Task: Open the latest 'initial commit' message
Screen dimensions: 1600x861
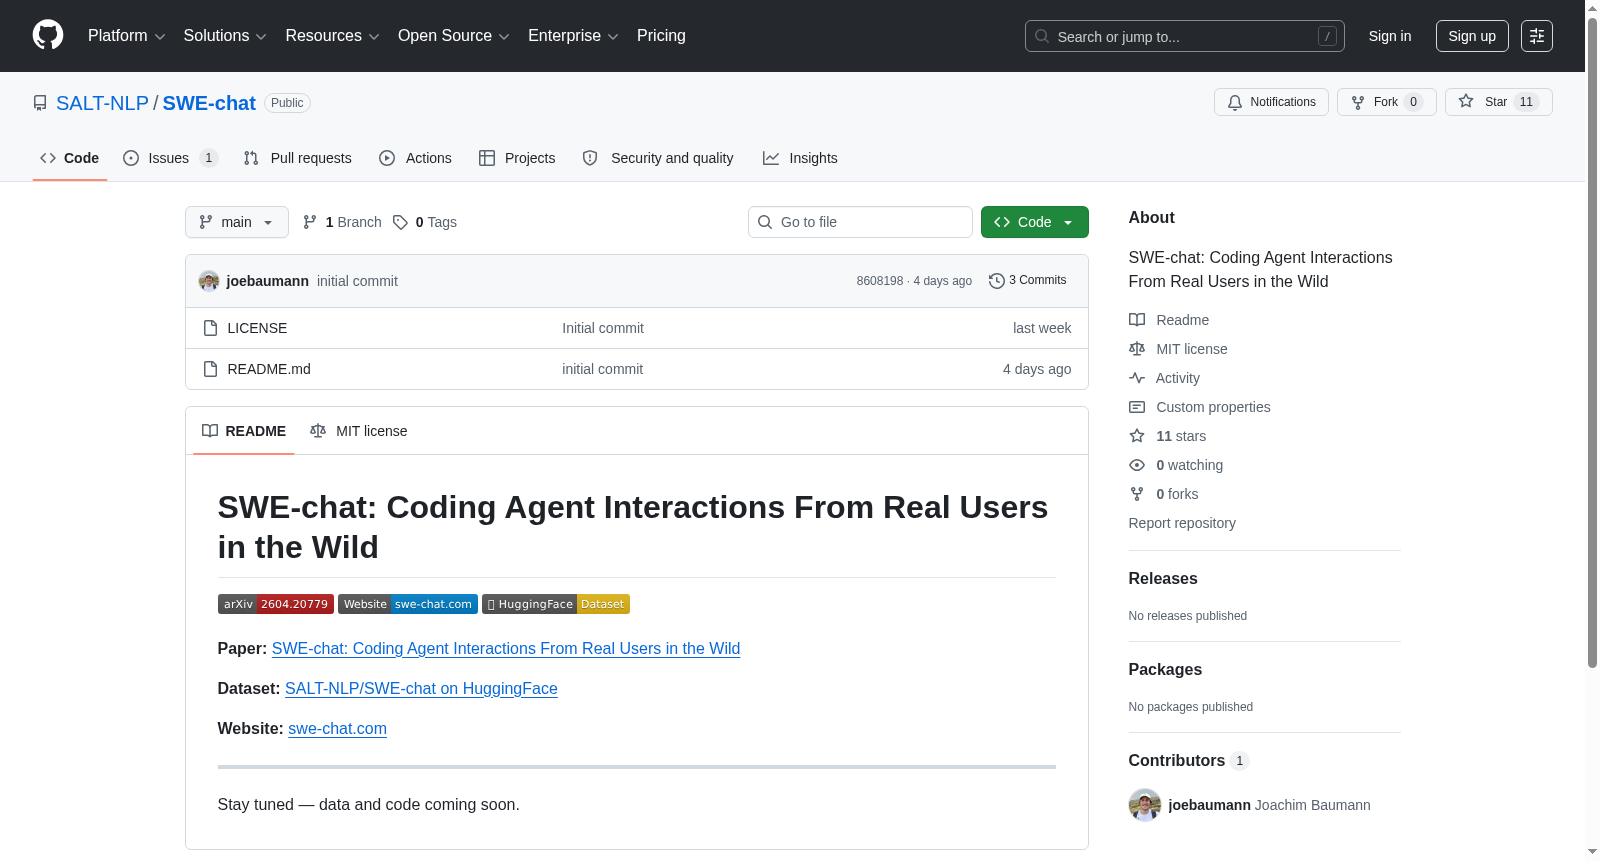Action: pos(357,281)
